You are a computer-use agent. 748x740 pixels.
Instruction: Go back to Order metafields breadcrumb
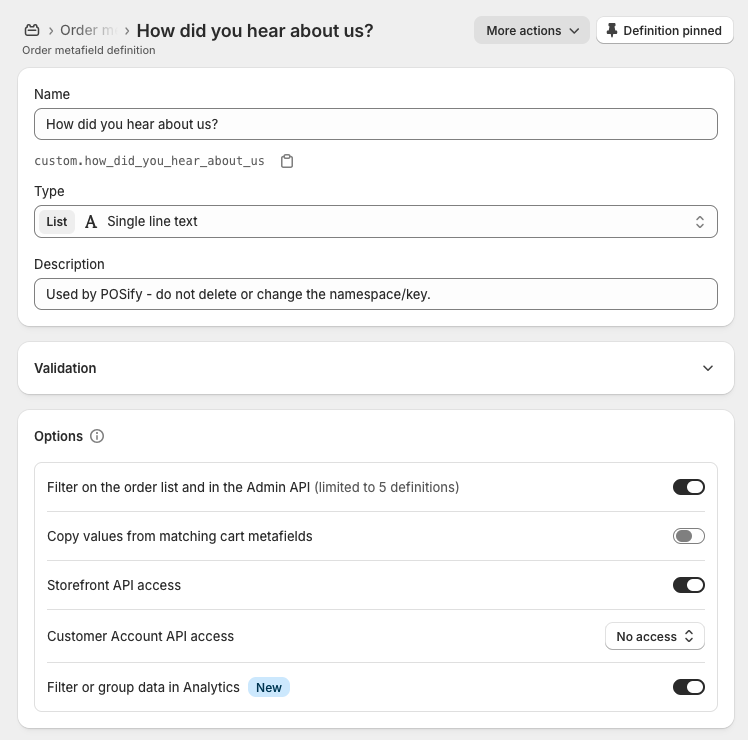click(x=88, y=31)
